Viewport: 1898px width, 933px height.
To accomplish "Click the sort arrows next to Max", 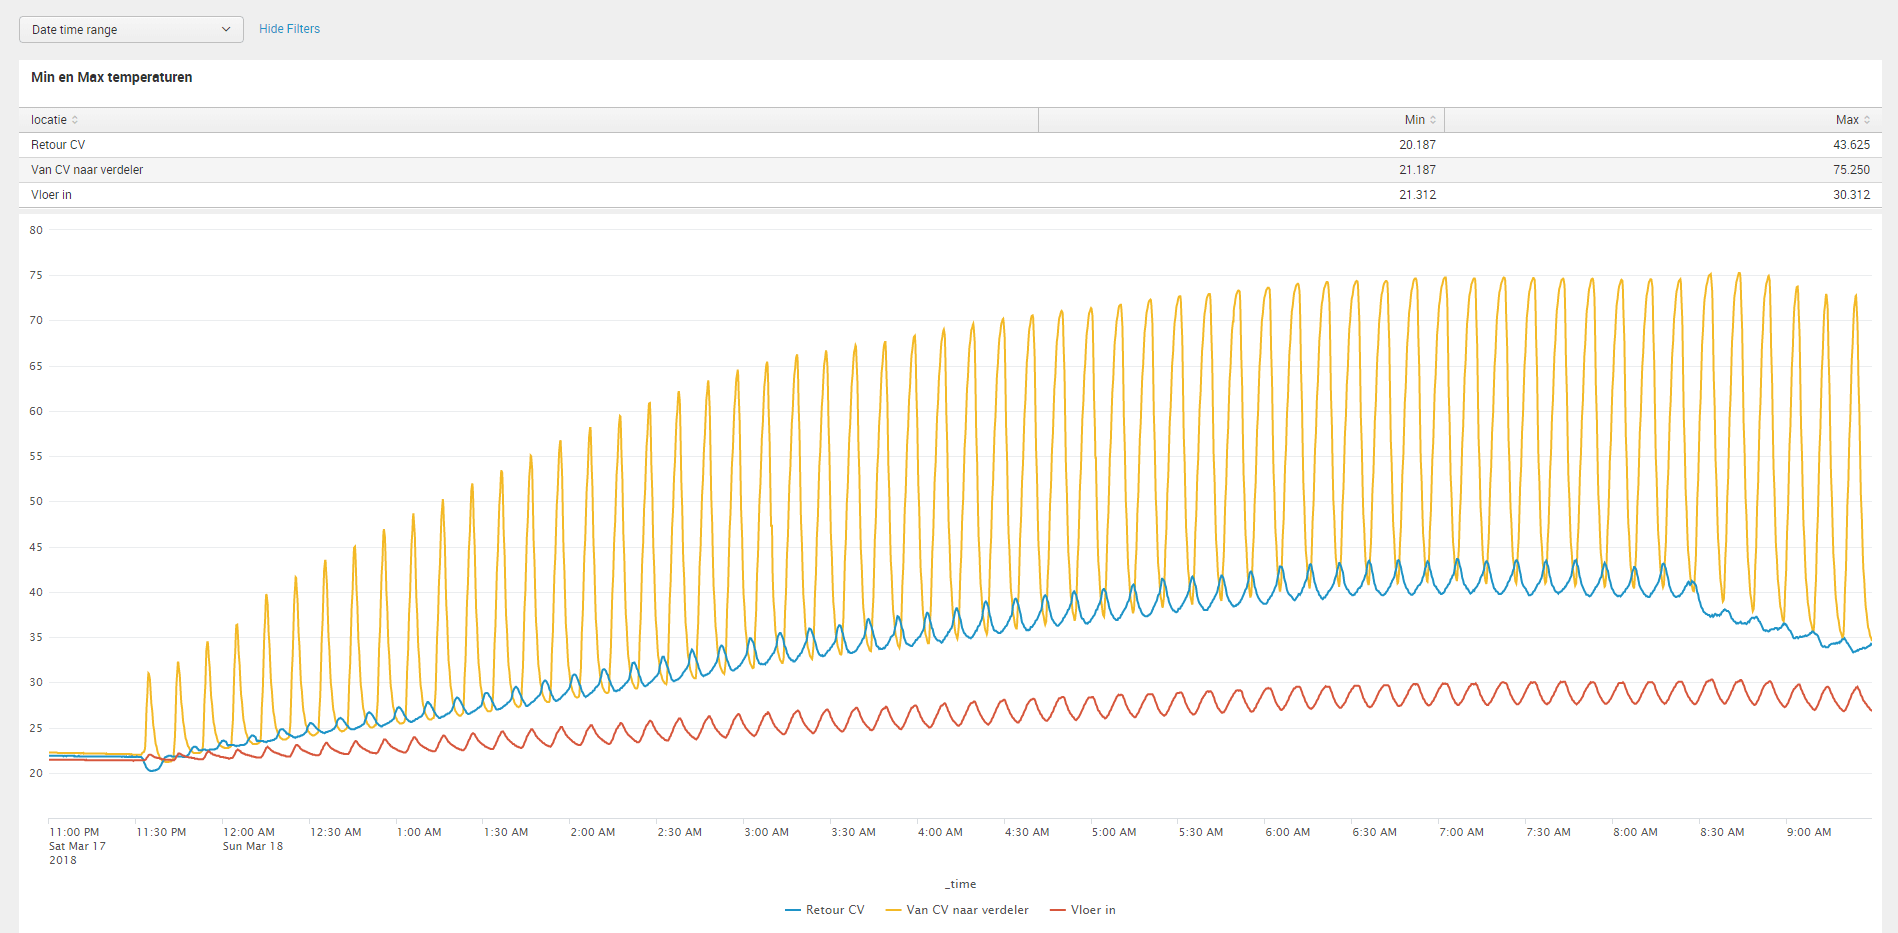I will tap(1867, 120).
